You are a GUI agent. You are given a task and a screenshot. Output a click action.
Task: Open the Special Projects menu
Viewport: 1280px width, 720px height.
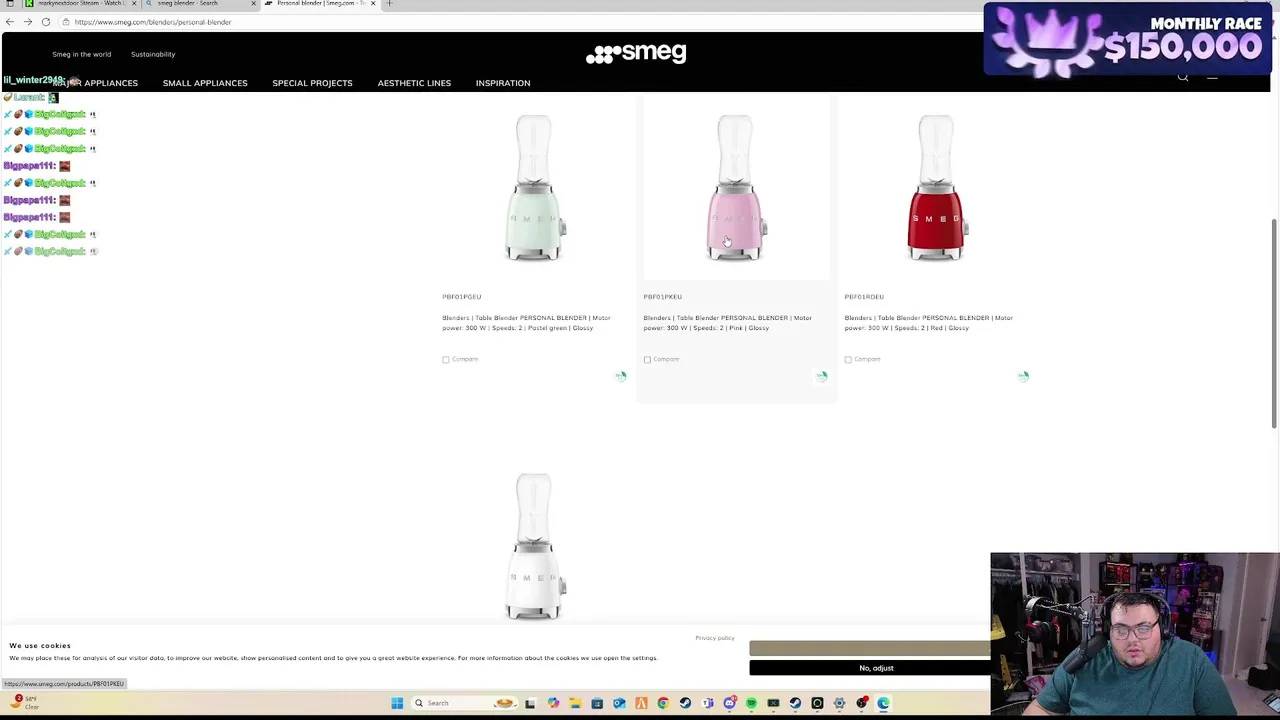[312, 83]
